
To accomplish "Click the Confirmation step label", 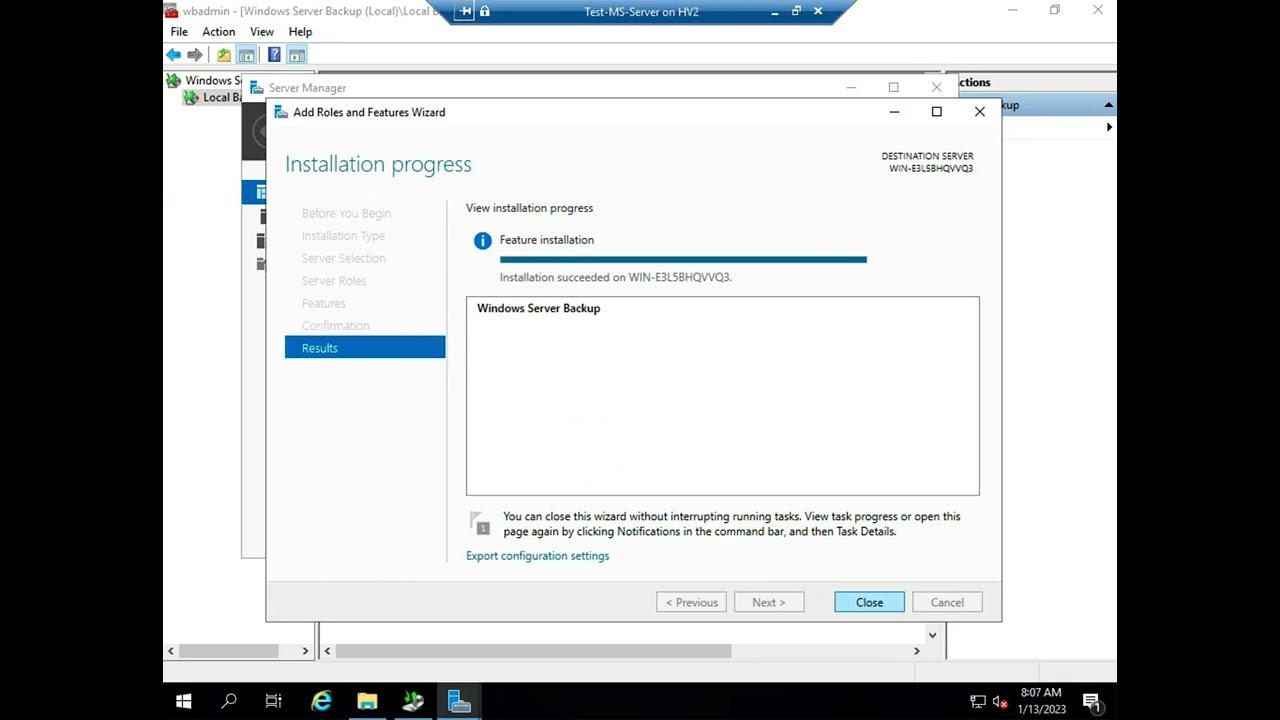I will (x=335, y=326).
